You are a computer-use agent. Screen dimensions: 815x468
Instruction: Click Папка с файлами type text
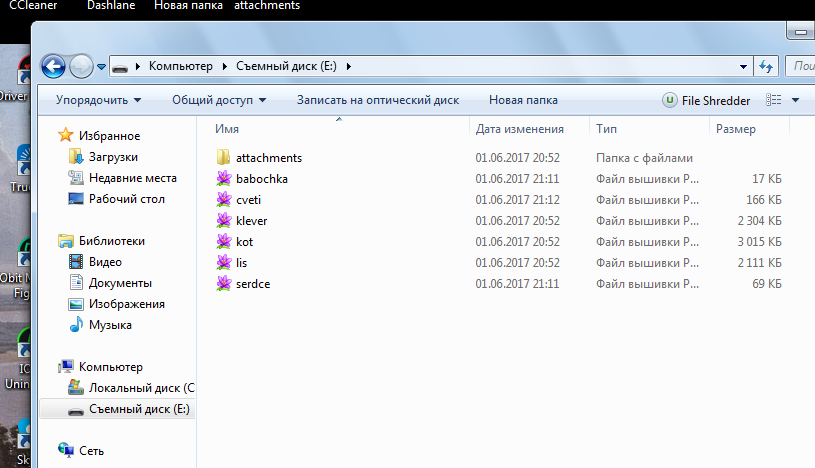[644, 158]
